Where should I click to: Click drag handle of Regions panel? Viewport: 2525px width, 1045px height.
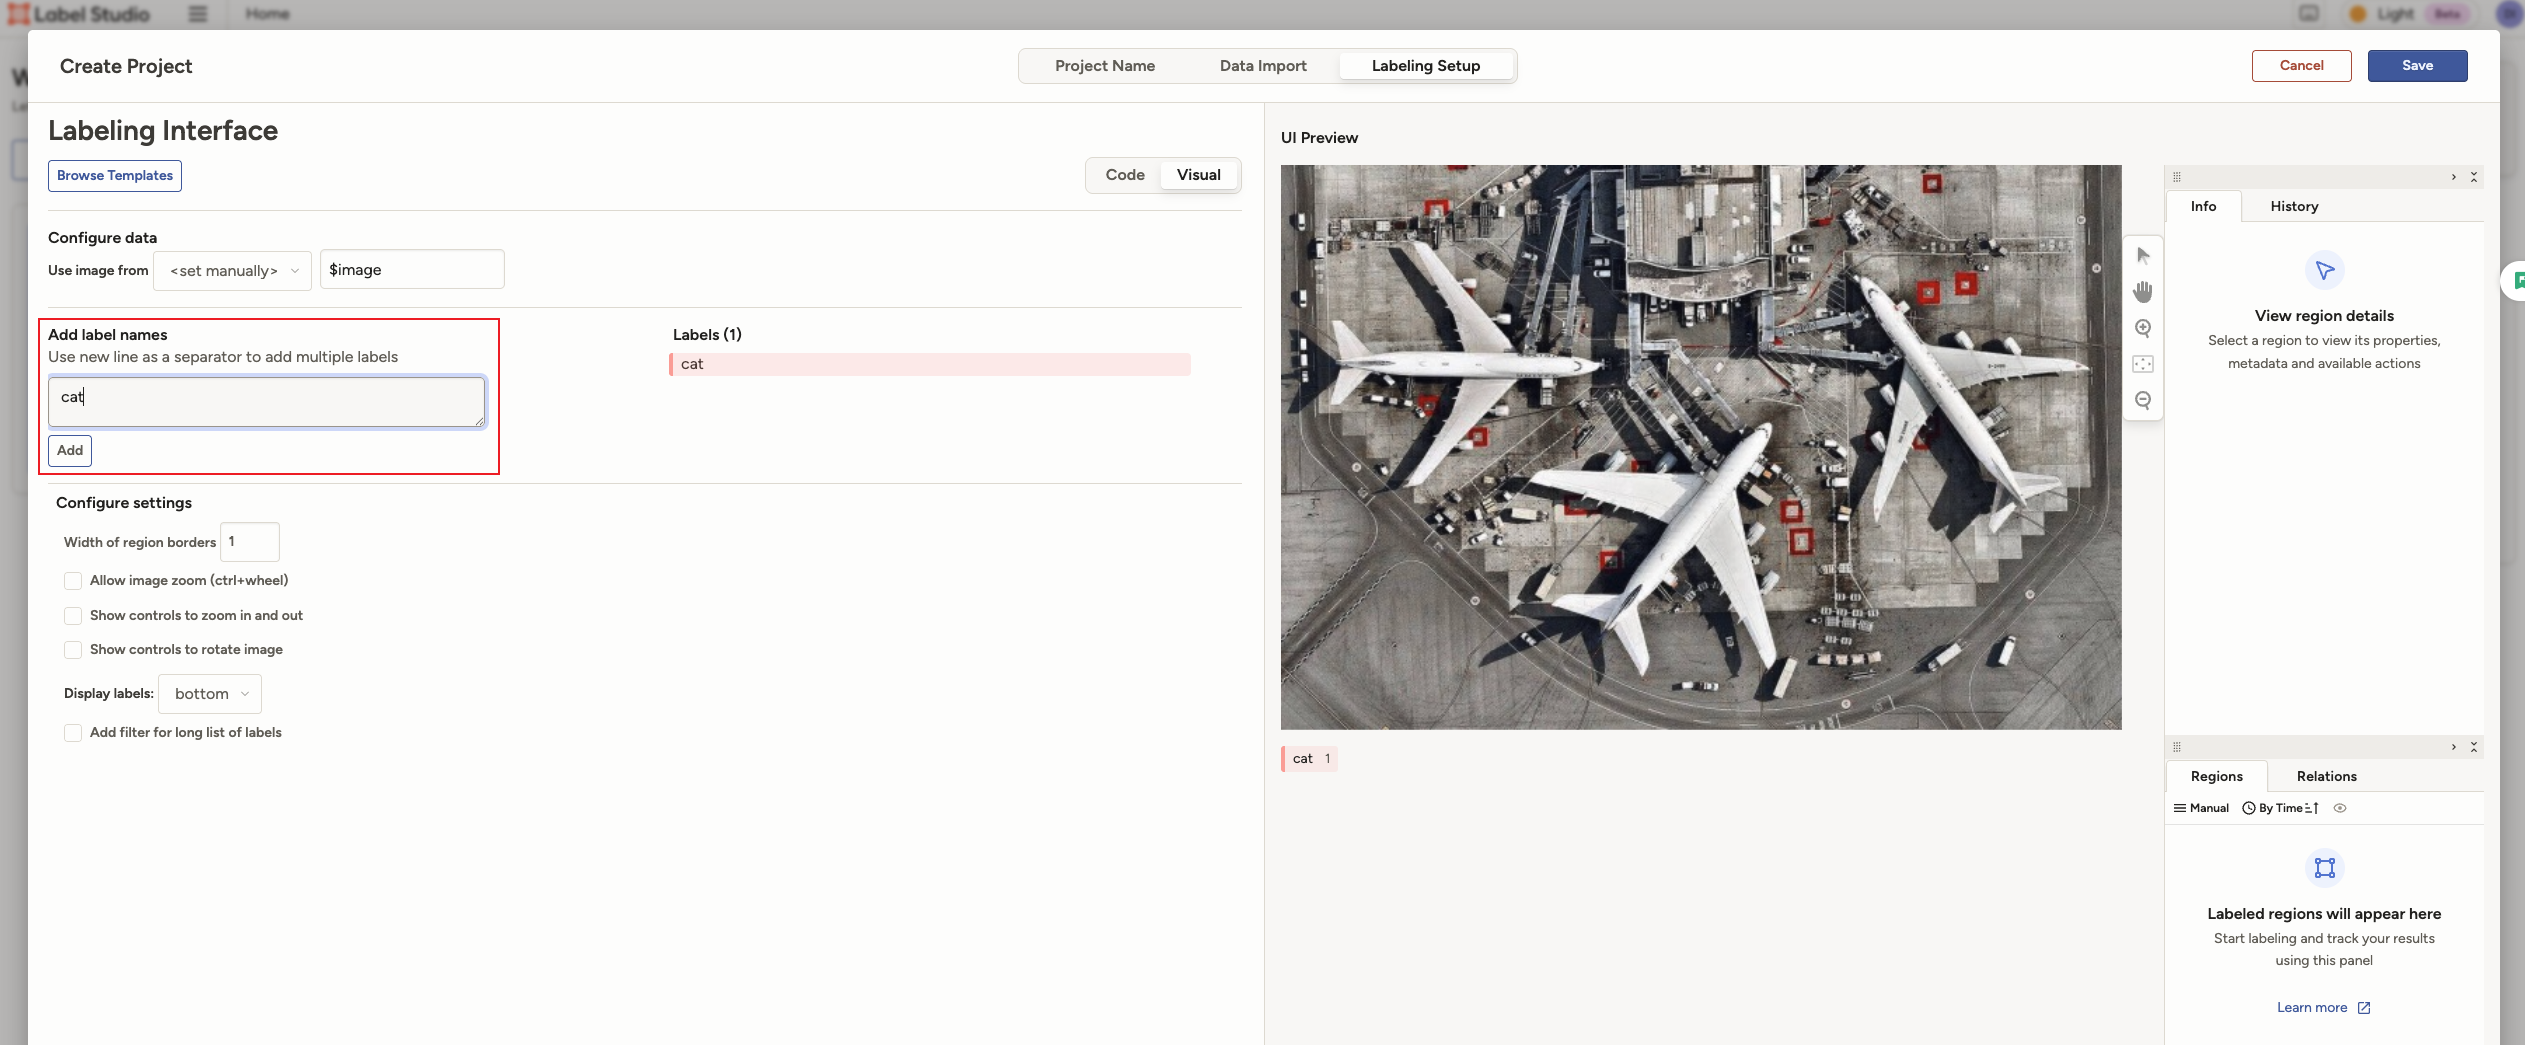coord(2177,747)
